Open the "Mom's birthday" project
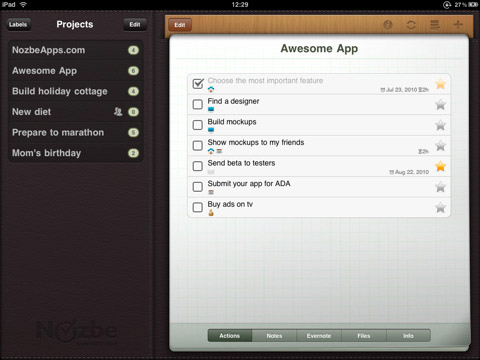Viewport: 480px width, 360px height. [x=76, y=153]
